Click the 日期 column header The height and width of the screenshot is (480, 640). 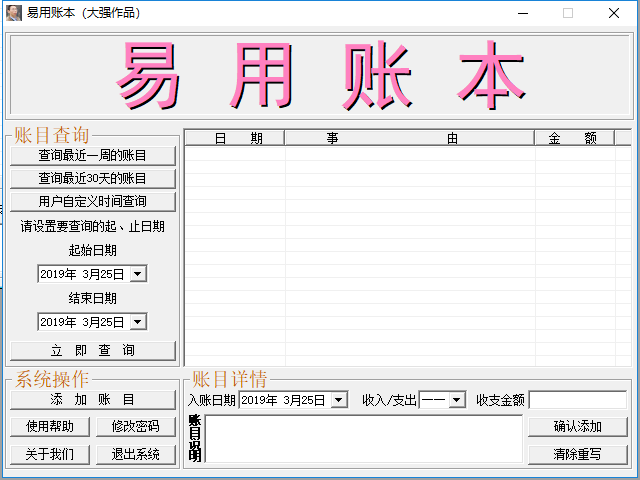236,138
